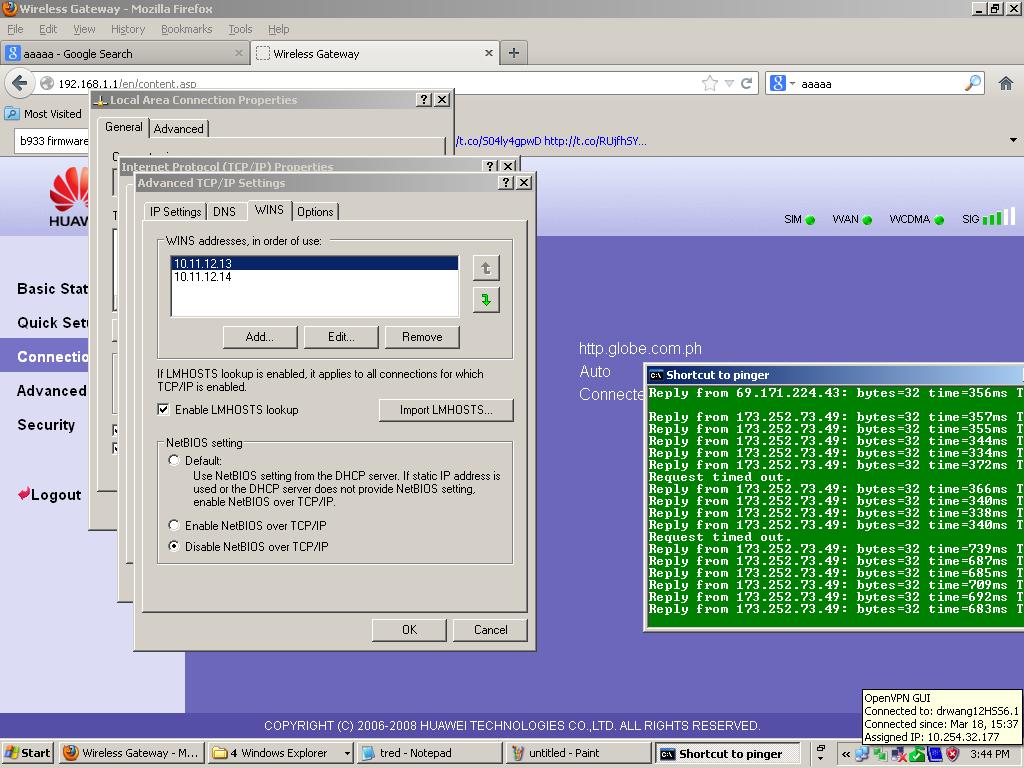Open the Advanced tab in Local Area Connection Properties
Image resolution: width=1024 pixels, height=768 pixels.
[x=178, y=129]
